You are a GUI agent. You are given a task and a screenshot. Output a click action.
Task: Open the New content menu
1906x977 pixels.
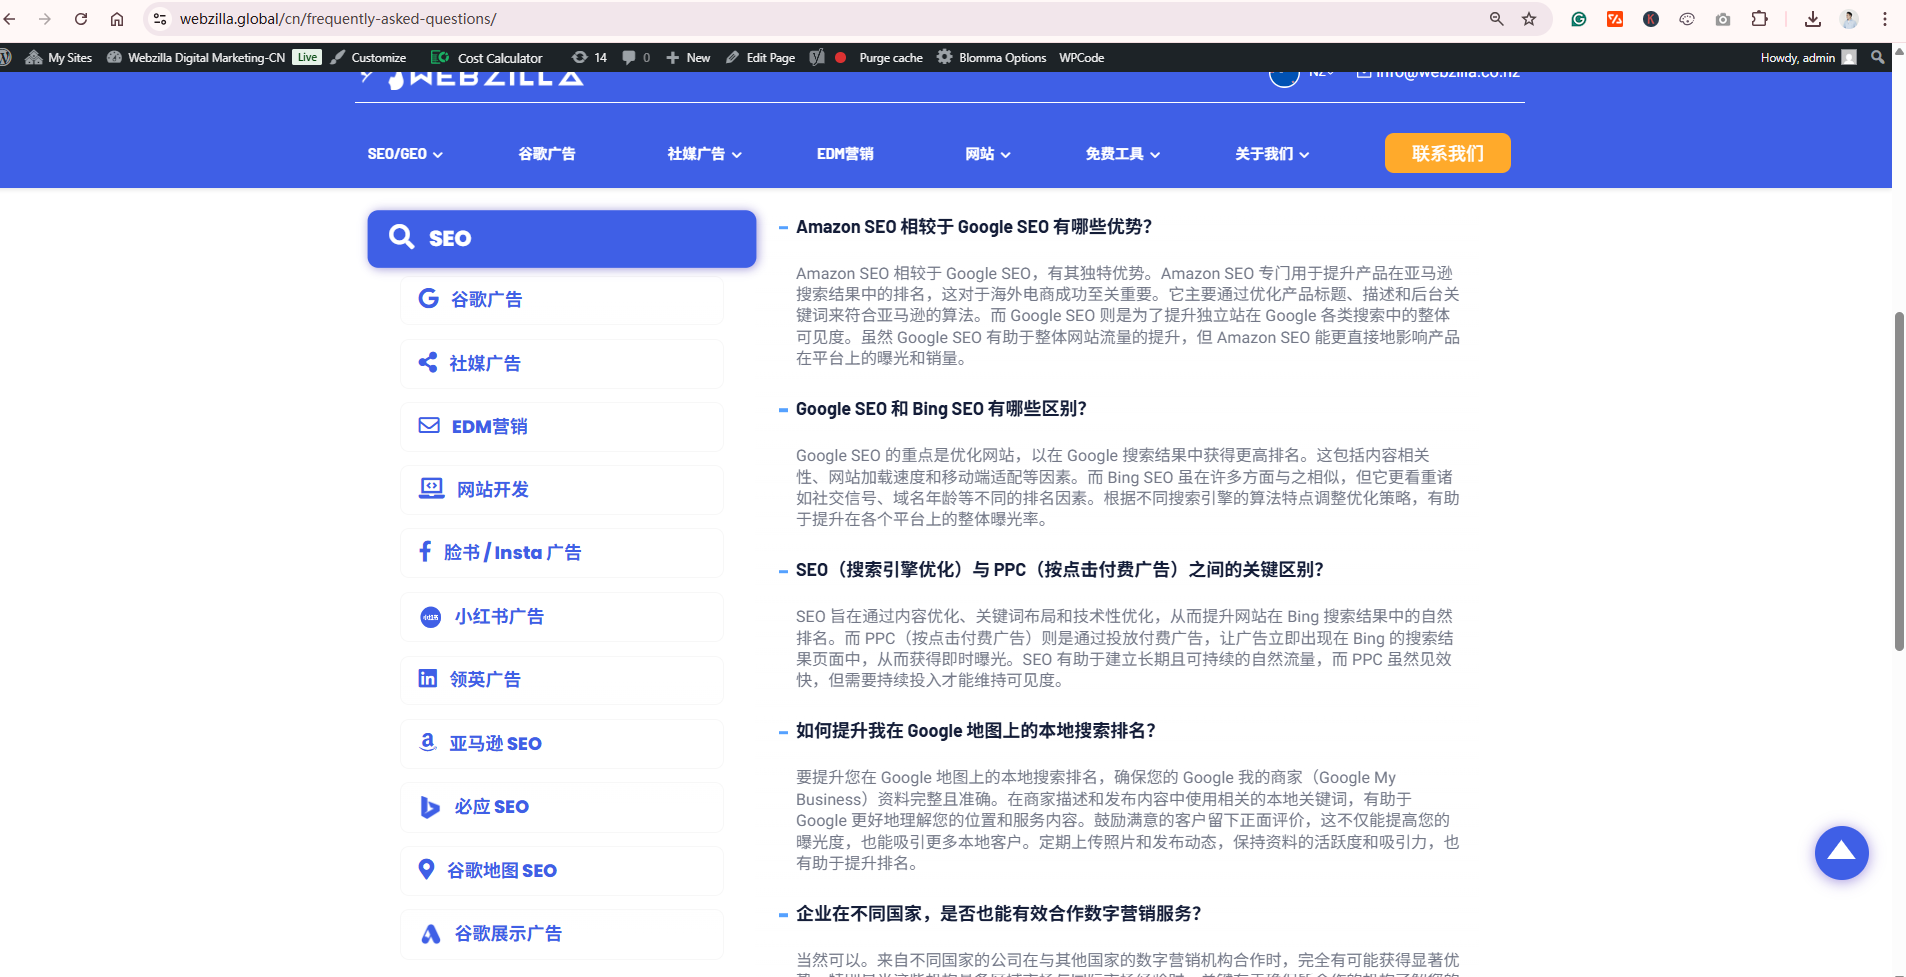pyautogui.click(x=688, y=57)
